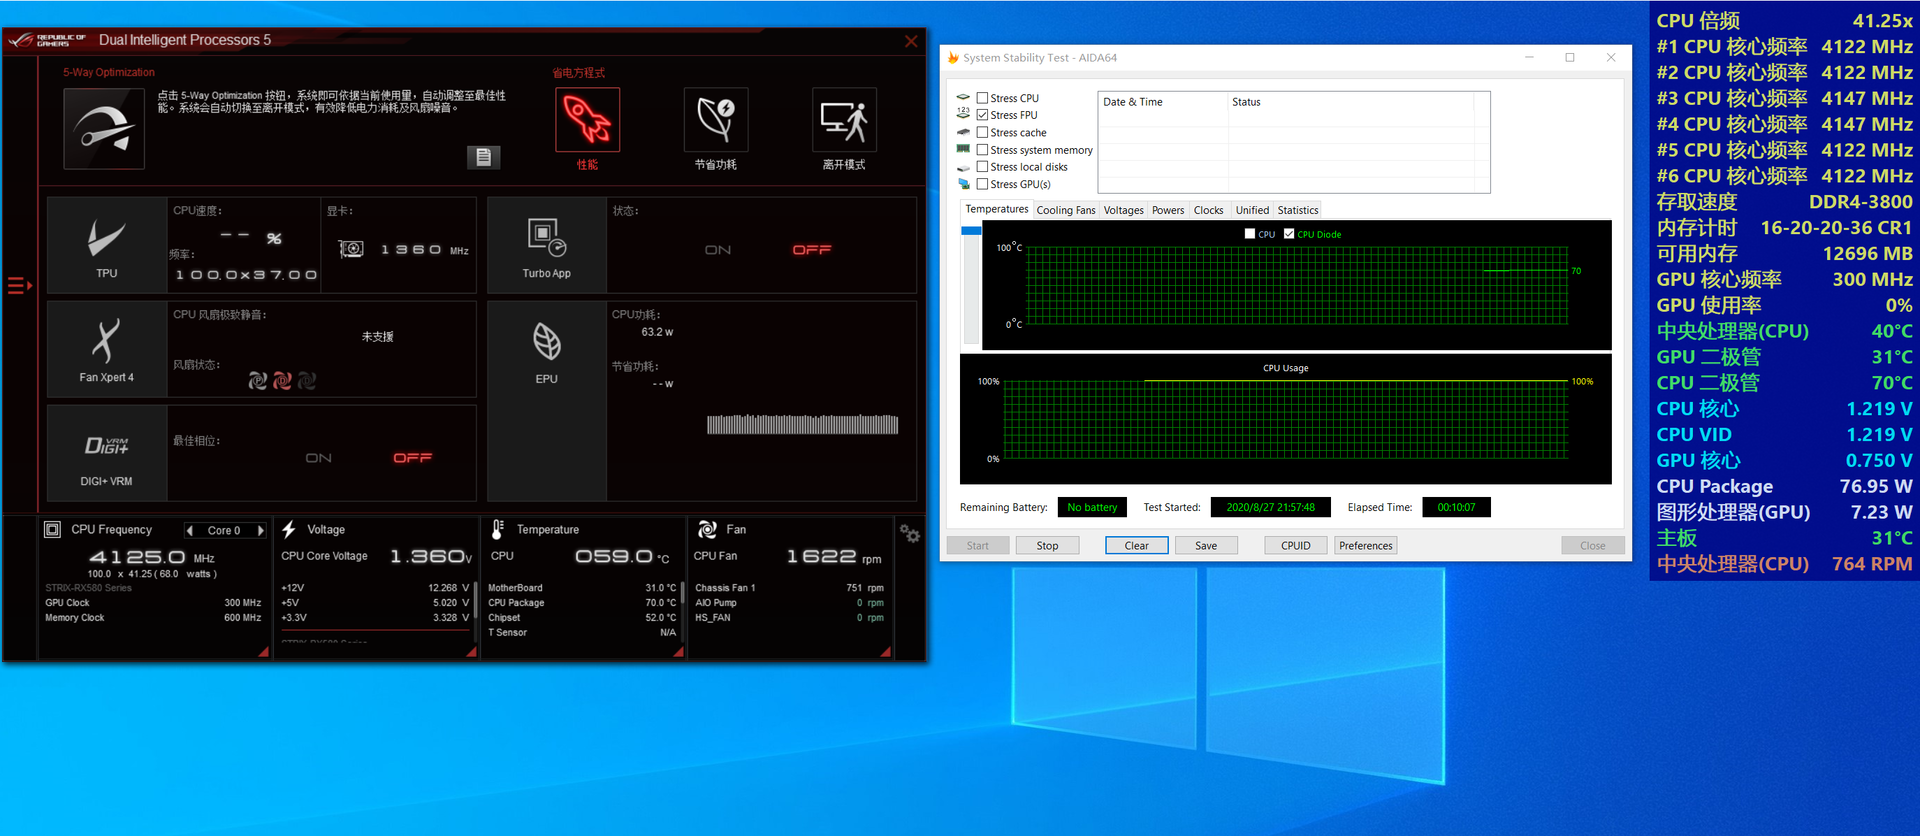This screenshot has height=836, width=1920.
Task: Open the Fan Xpert 4 icon
Action: tap(106, 341)
